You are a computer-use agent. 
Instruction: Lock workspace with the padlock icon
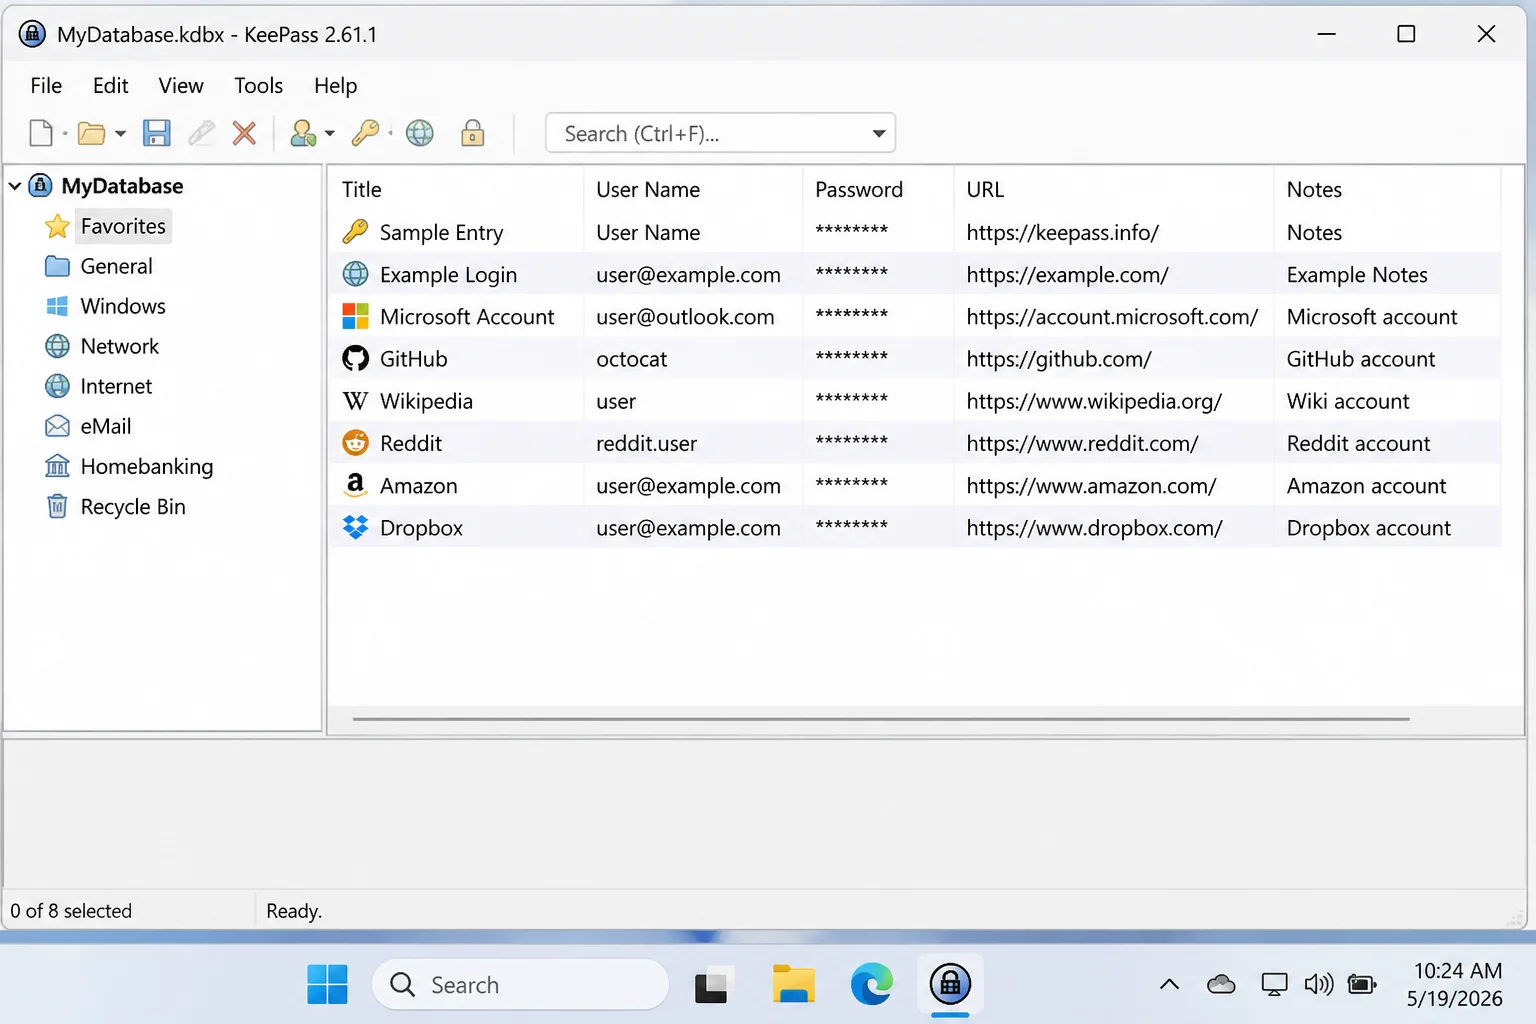point(473,133)
